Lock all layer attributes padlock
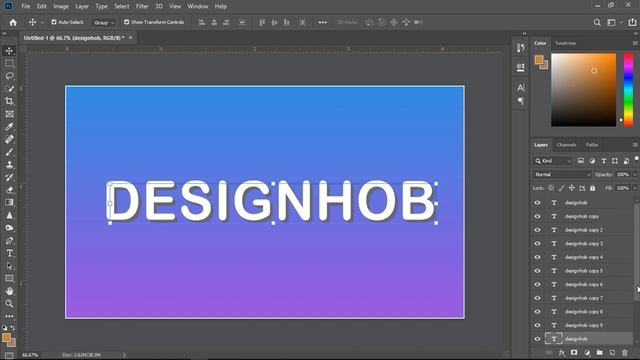Viewport: 640px width, 360px height. [x=592, y=188]
